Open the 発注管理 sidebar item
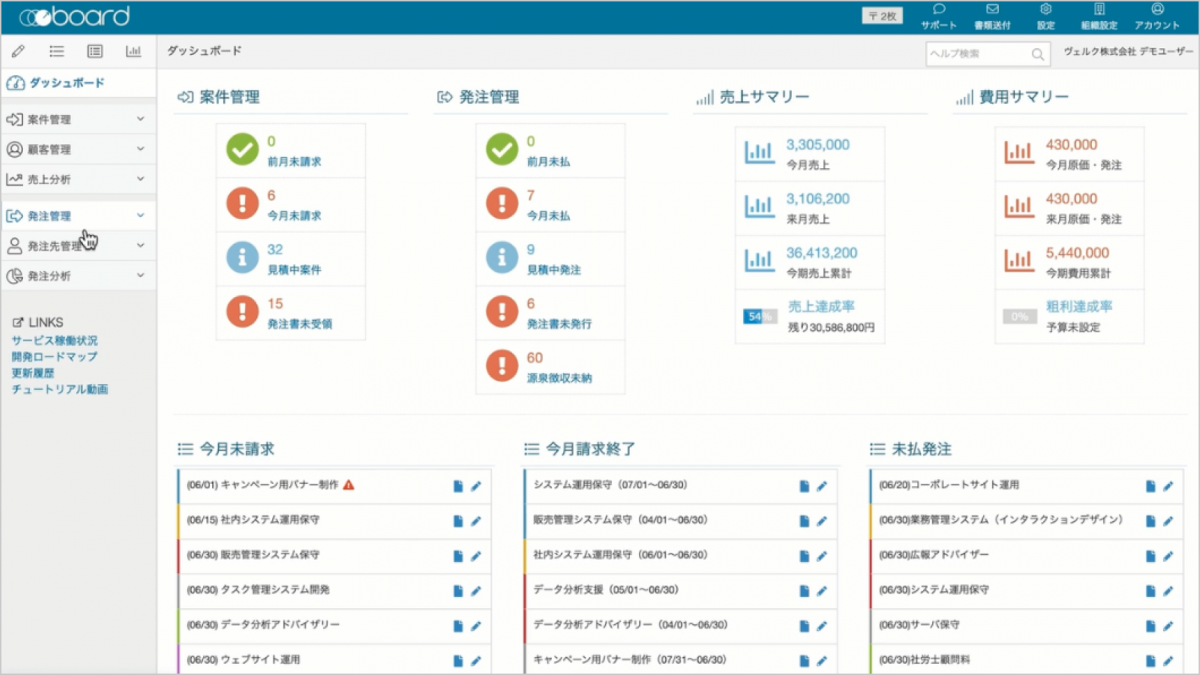The image size is (1200, 675). [x=78, y=215]
